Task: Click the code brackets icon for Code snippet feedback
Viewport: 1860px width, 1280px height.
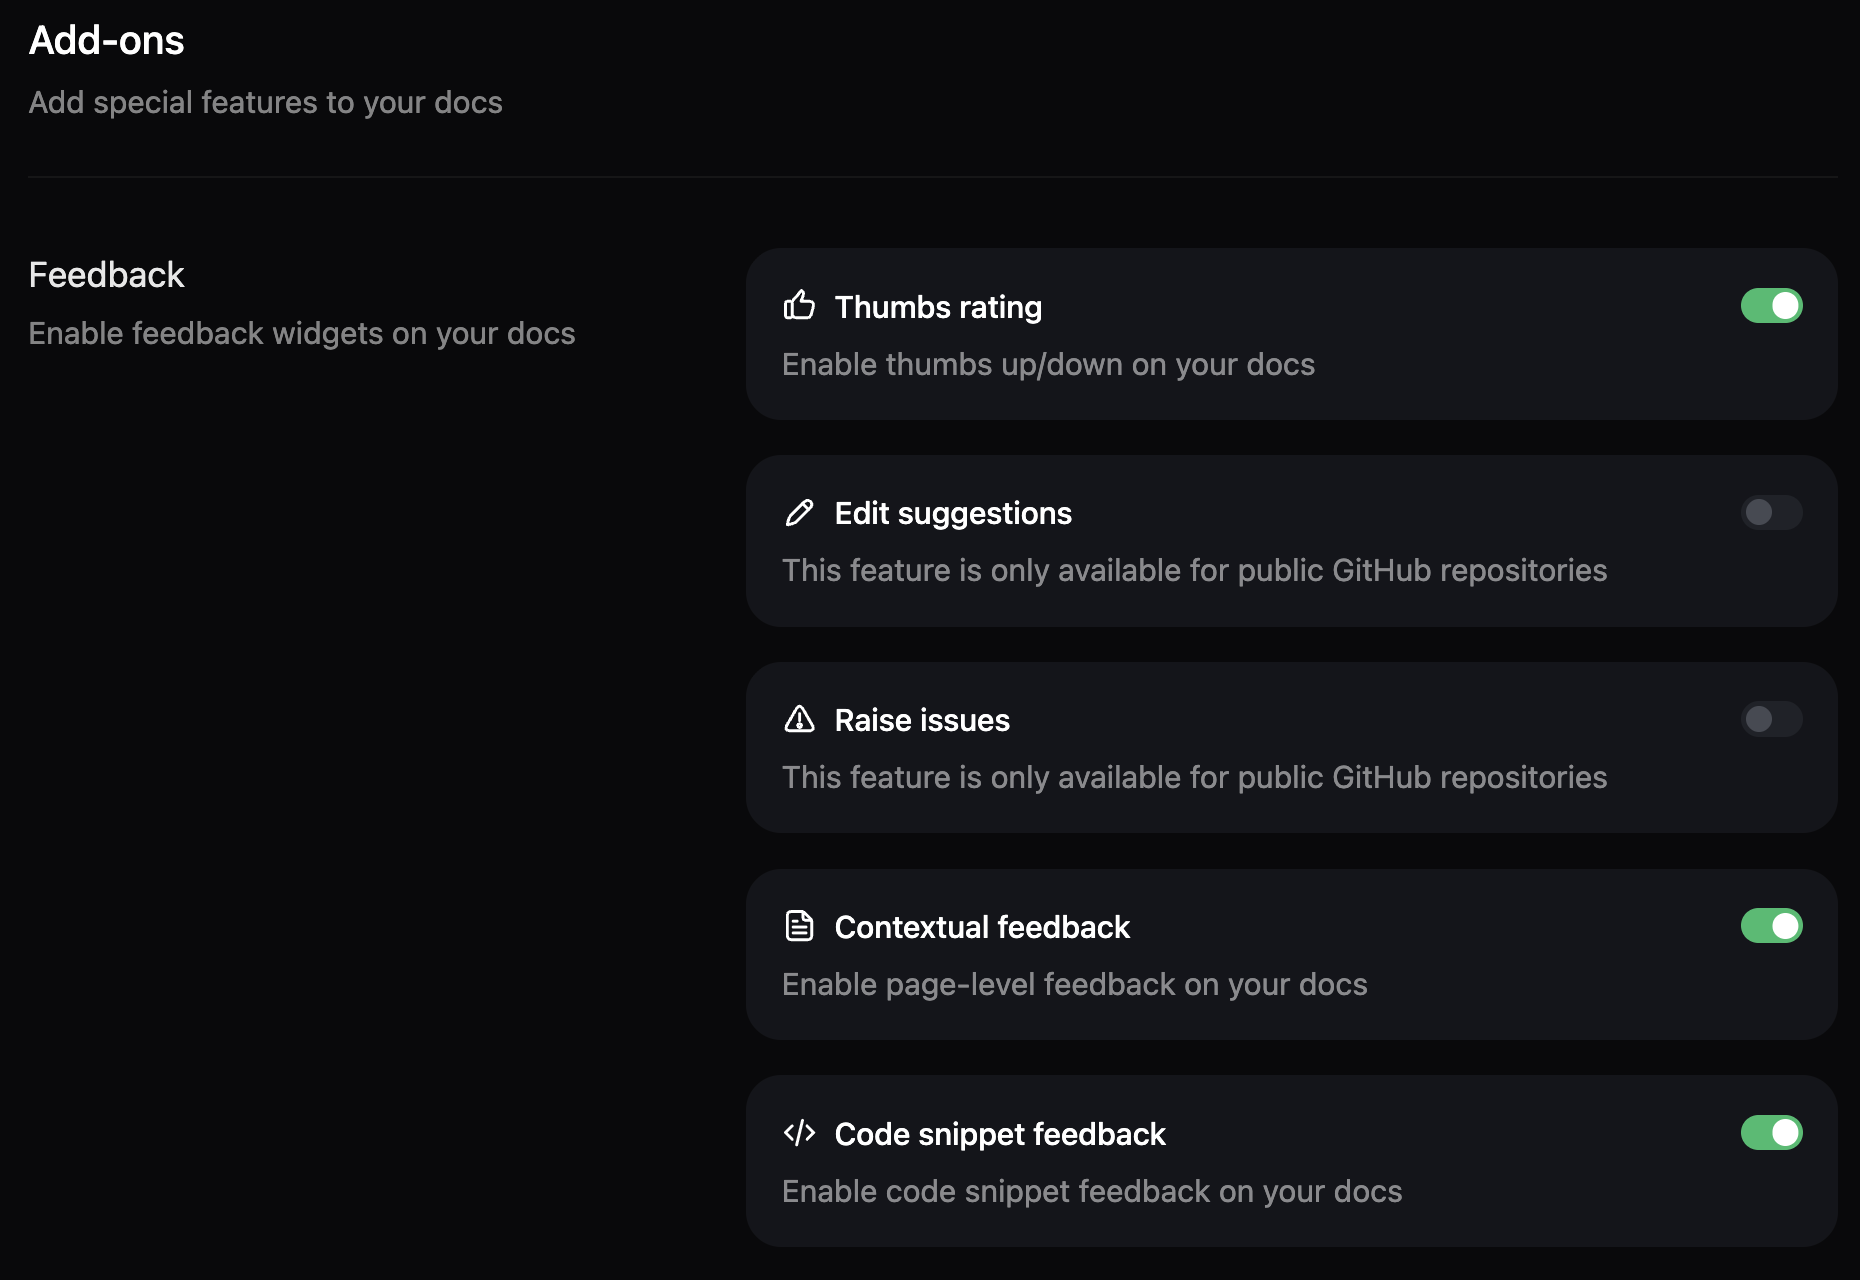Action: pyautogui.click(x=800, y=1134)
